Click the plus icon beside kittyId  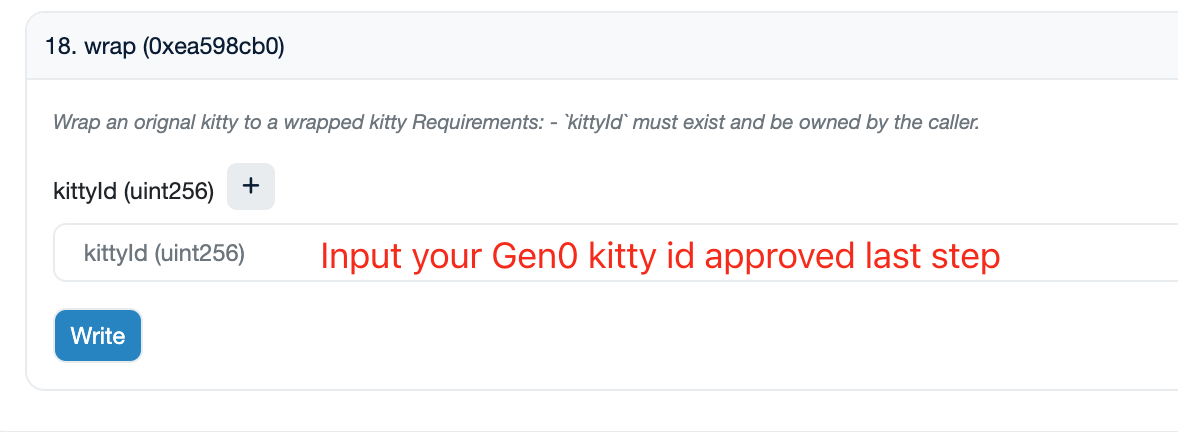pos(251,186)
